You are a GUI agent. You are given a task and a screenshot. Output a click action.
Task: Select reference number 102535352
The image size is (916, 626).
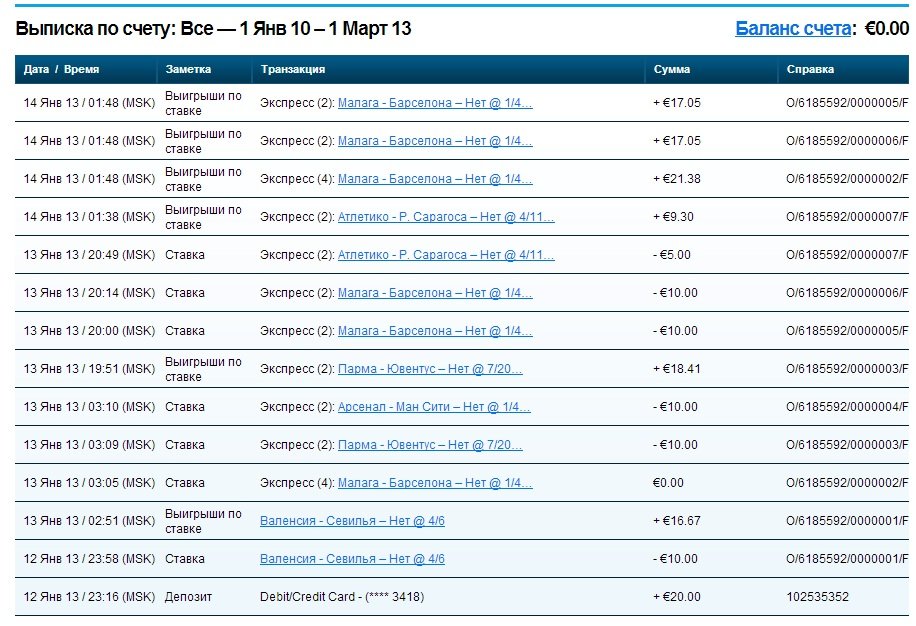[817, 596]
